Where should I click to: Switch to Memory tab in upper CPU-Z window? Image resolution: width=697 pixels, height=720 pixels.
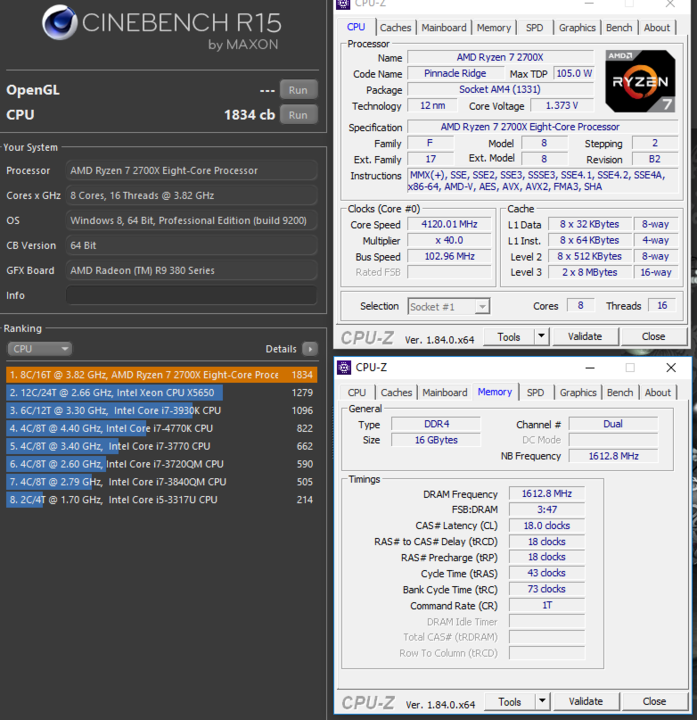(x=494, y=28)
